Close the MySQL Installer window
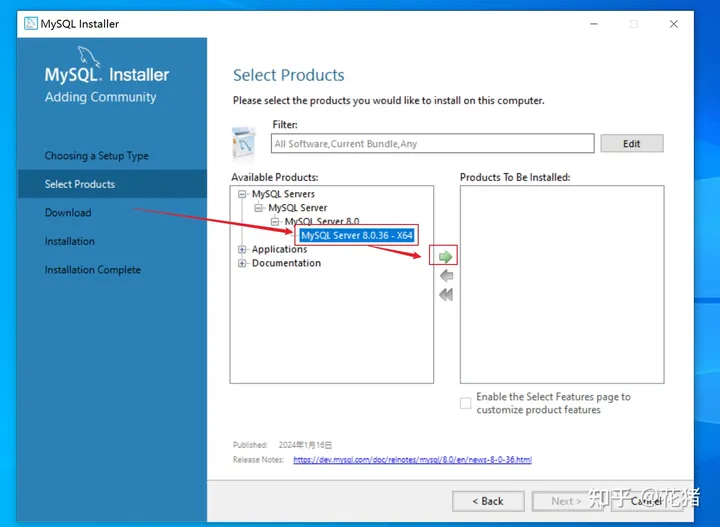 [674, 24]
